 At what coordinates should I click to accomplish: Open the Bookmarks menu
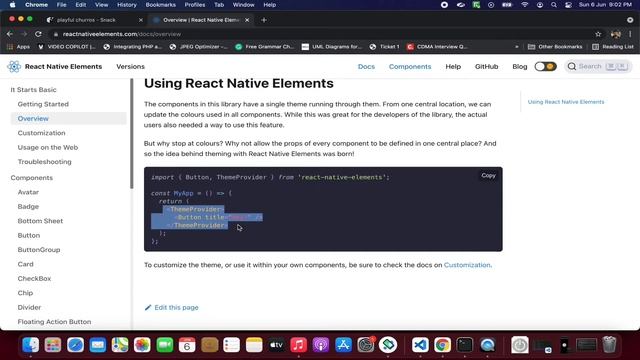[x=160, y=5]
